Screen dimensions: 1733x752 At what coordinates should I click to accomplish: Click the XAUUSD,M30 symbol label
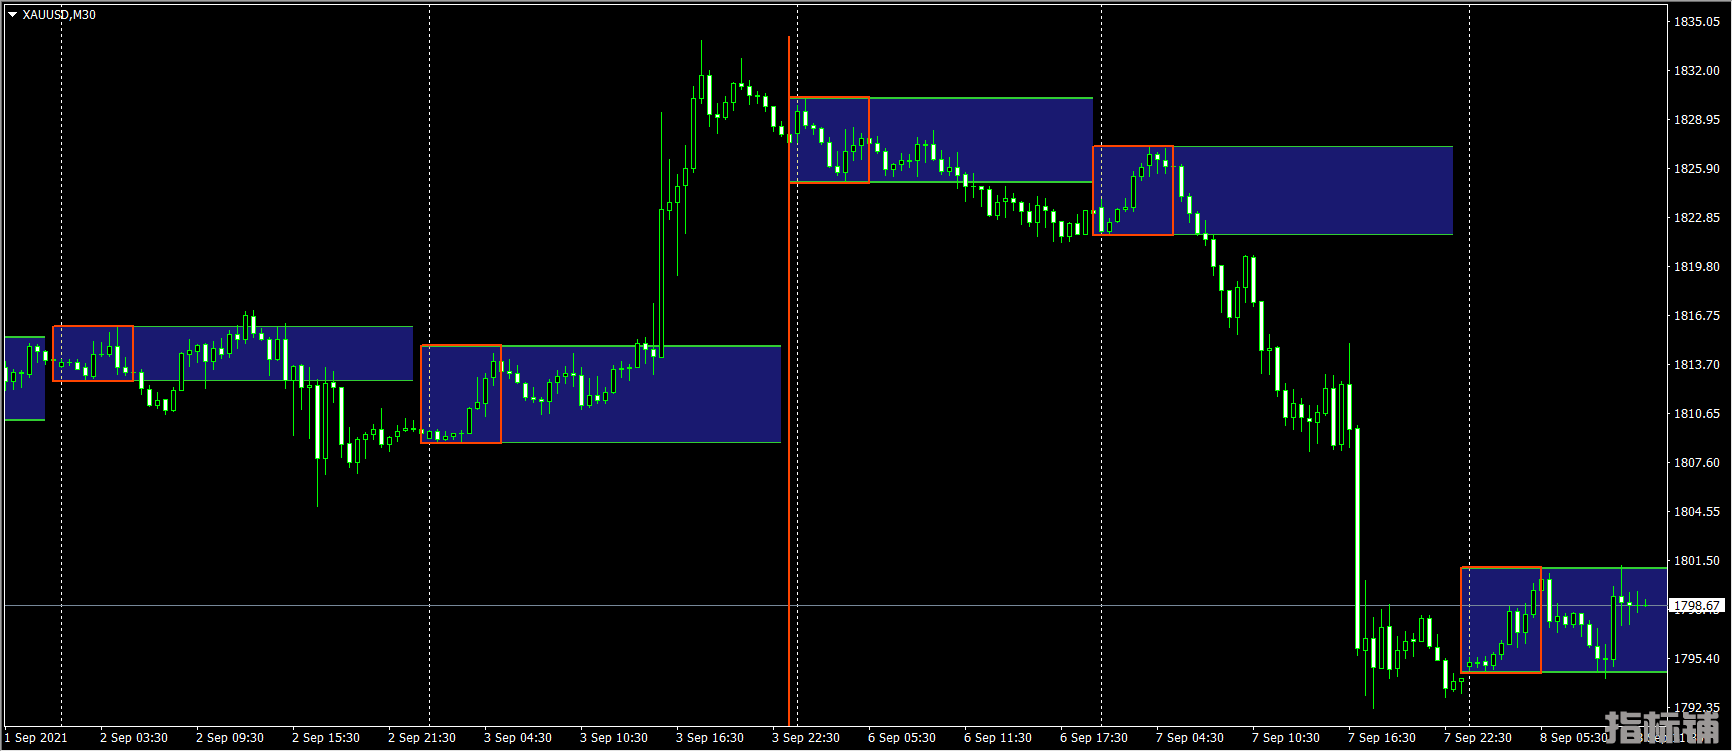coord(59,15)
